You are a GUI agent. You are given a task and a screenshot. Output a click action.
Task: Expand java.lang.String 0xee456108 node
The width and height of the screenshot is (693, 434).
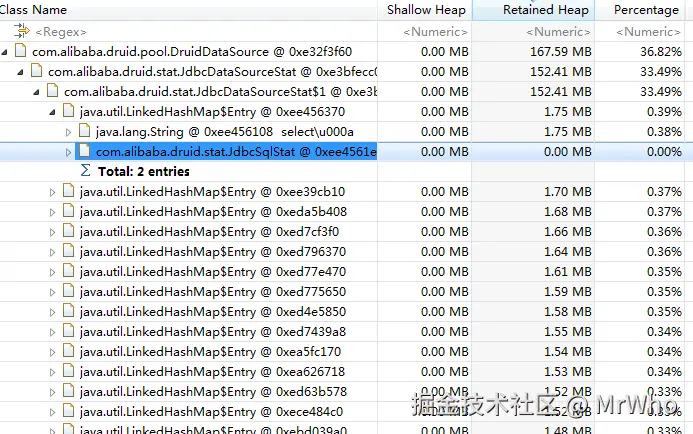(68, 132)
